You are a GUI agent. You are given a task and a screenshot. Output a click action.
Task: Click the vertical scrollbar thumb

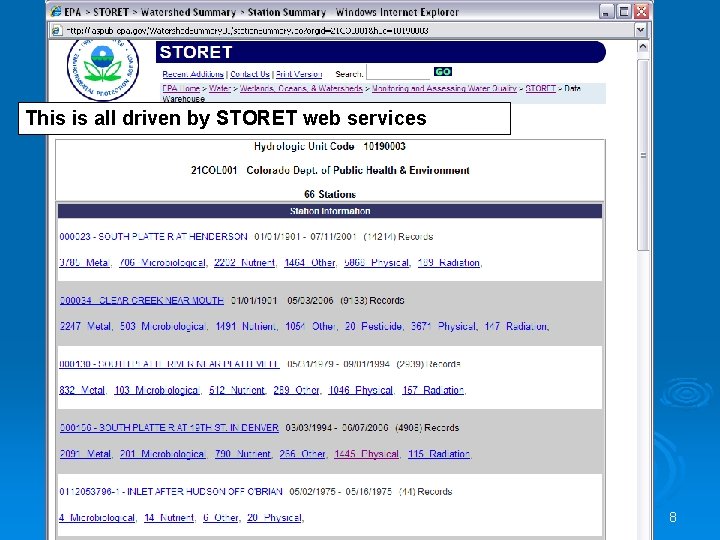click(x=643, y=155)
